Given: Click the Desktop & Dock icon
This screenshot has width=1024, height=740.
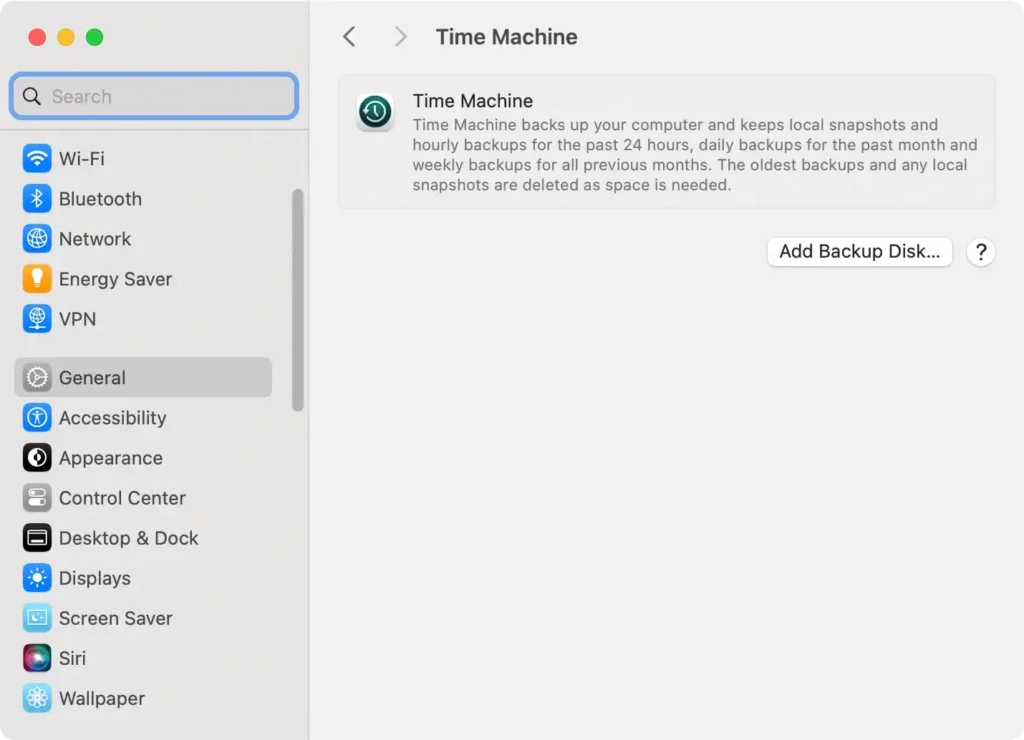Looking at the screenshot, I should (37, 538).
